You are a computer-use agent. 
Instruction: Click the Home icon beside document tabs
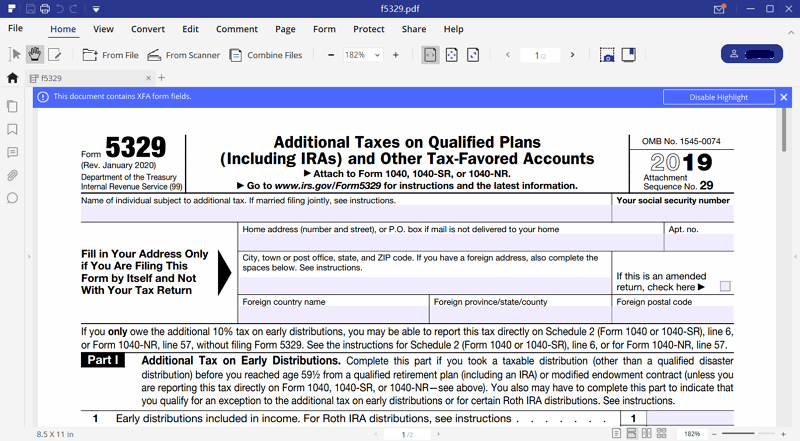(13, 77)
